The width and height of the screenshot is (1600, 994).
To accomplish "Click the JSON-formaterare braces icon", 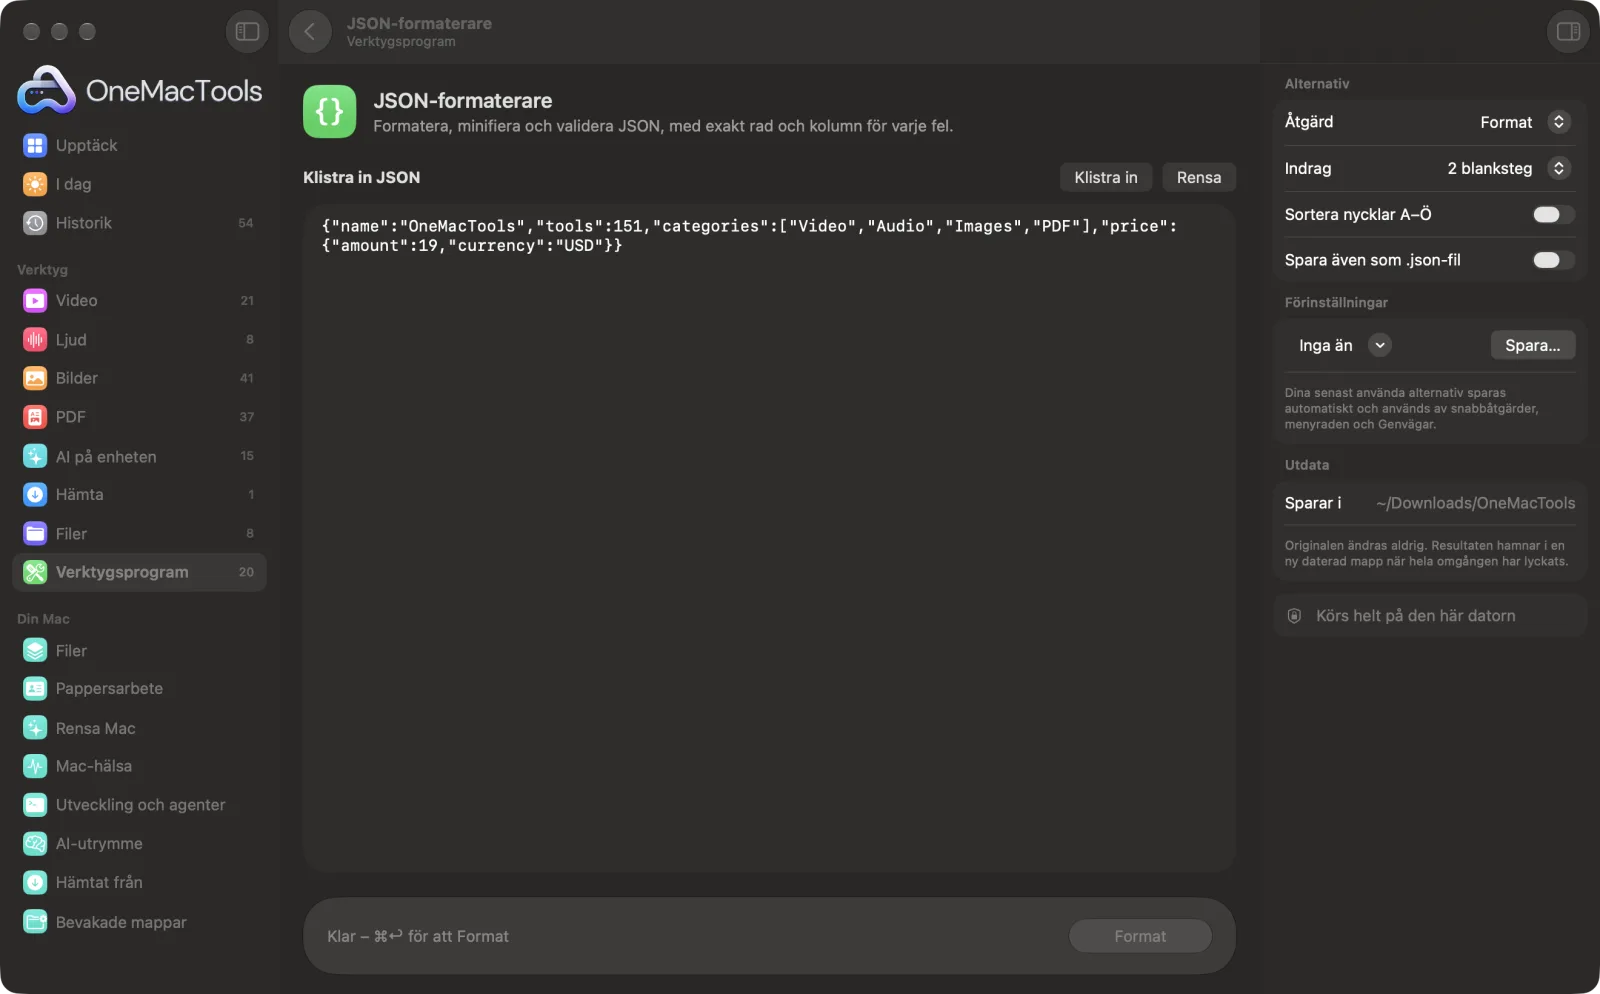I will [x=329, y=111].
